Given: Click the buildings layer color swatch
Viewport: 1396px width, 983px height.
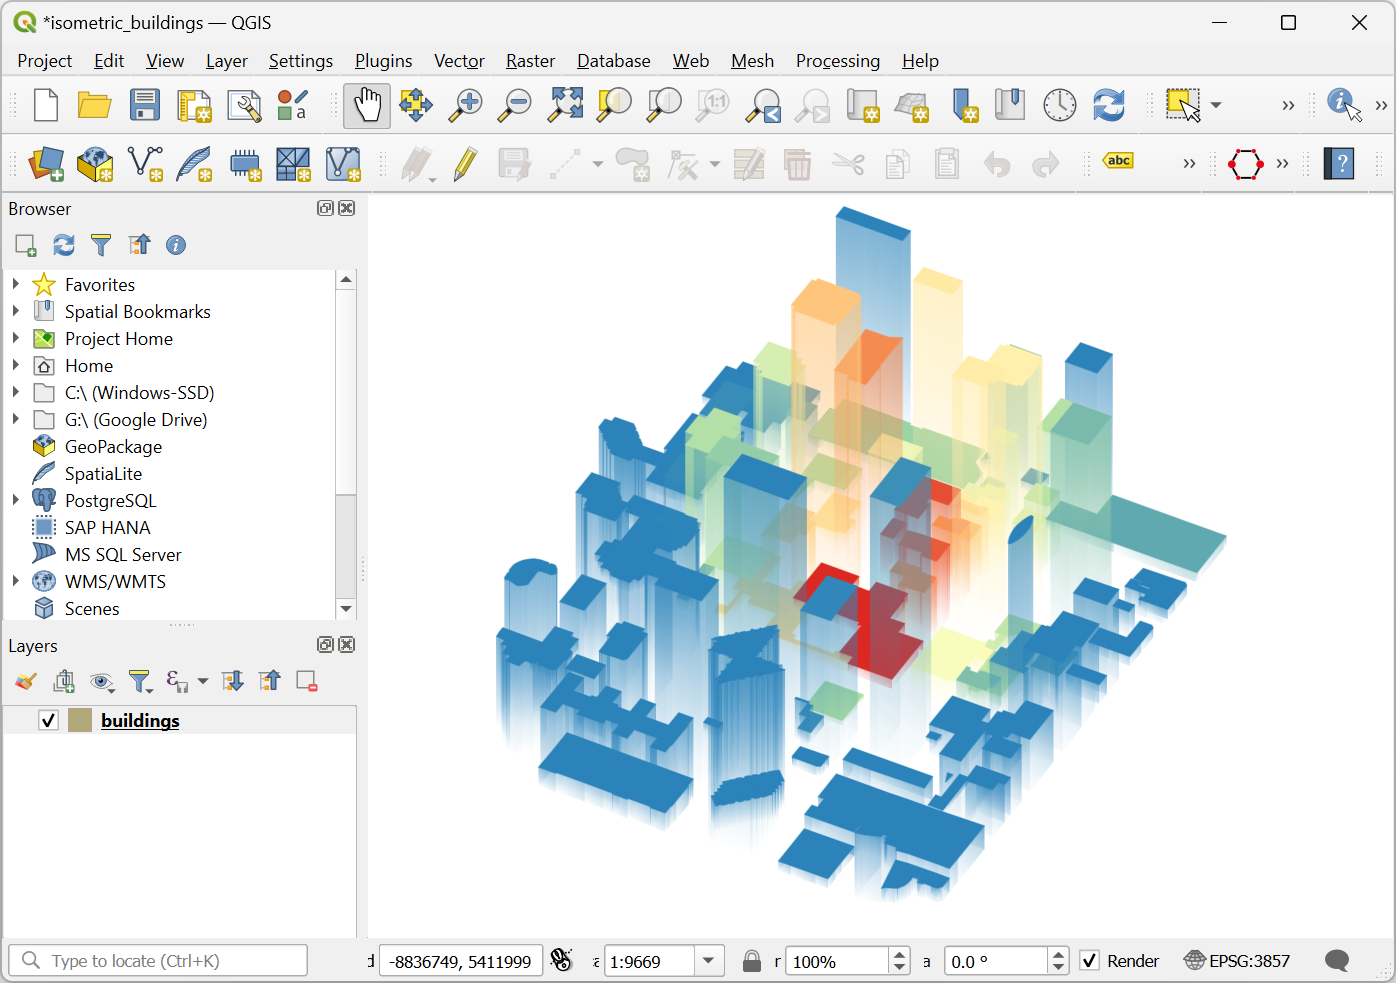Looking at the screenshot, I should coord(80,720).
